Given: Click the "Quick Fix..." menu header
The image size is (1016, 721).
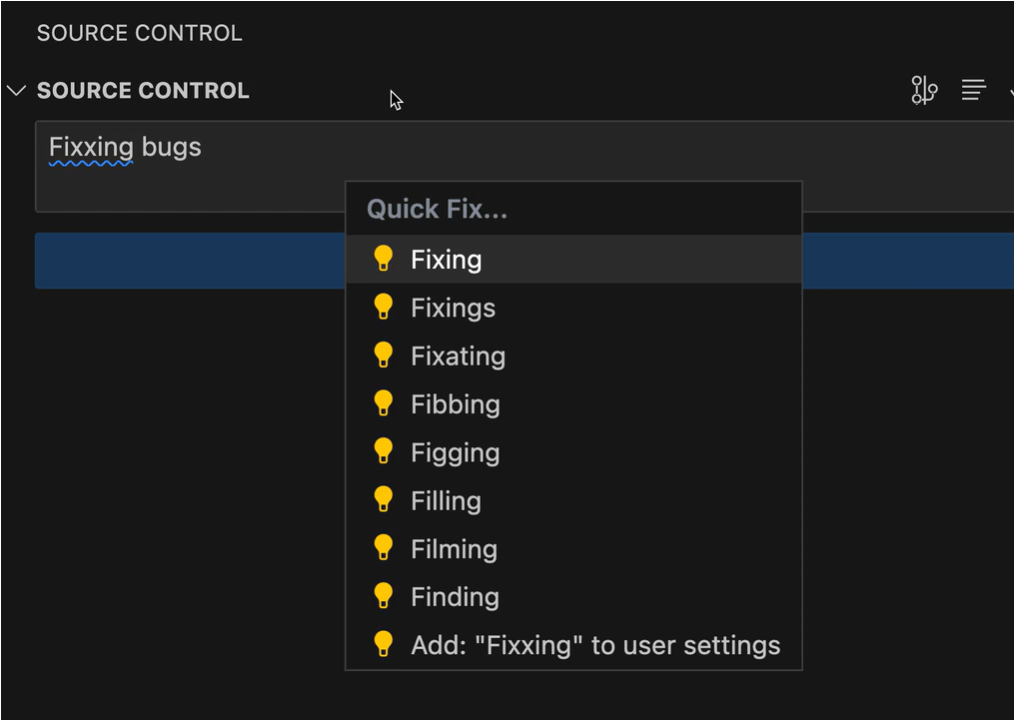Looking at the screenshot, I should pos(437,210).
